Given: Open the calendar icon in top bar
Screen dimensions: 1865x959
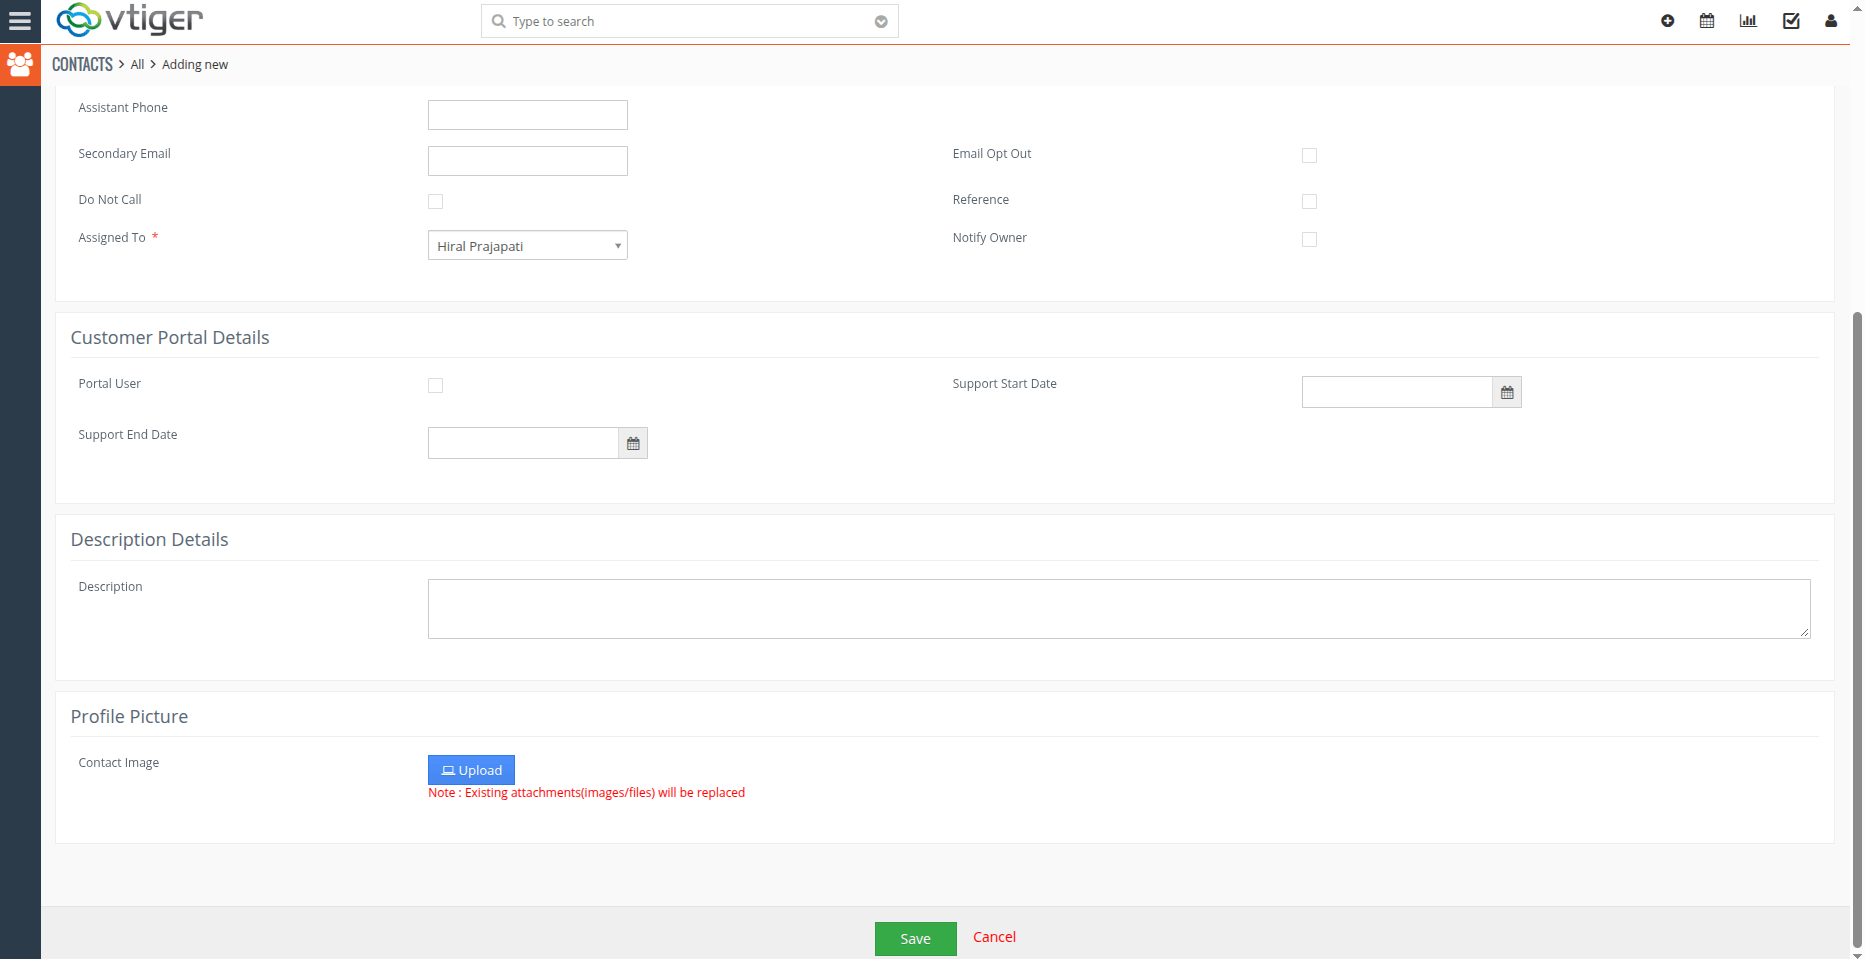Looking at the screenshot, I should click(1707, 21).
